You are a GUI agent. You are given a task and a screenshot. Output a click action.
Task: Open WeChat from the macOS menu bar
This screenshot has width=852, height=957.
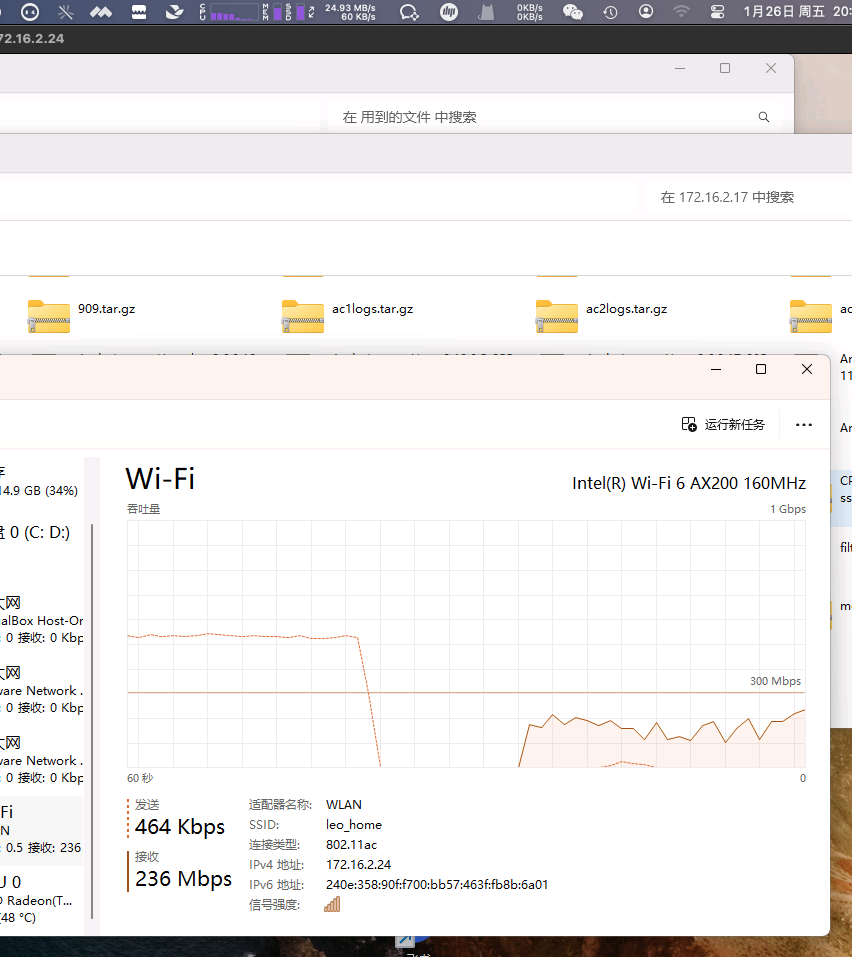point(572,12)
